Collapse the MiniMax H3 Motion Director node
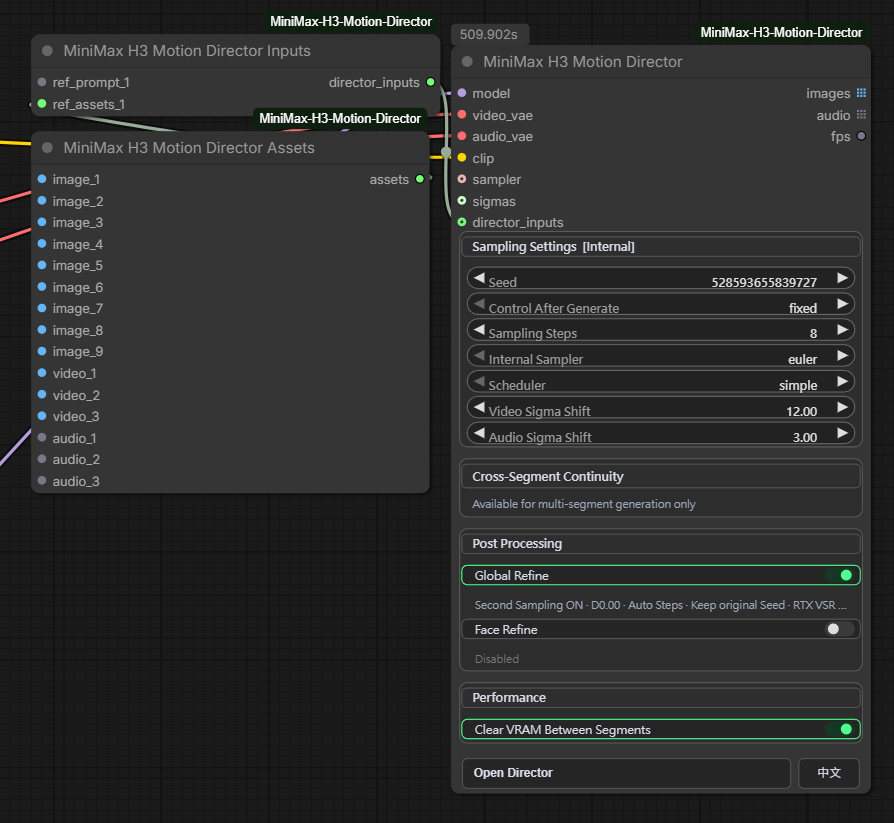The height and width of the screenshot is (823, 894). pos(468,62)
